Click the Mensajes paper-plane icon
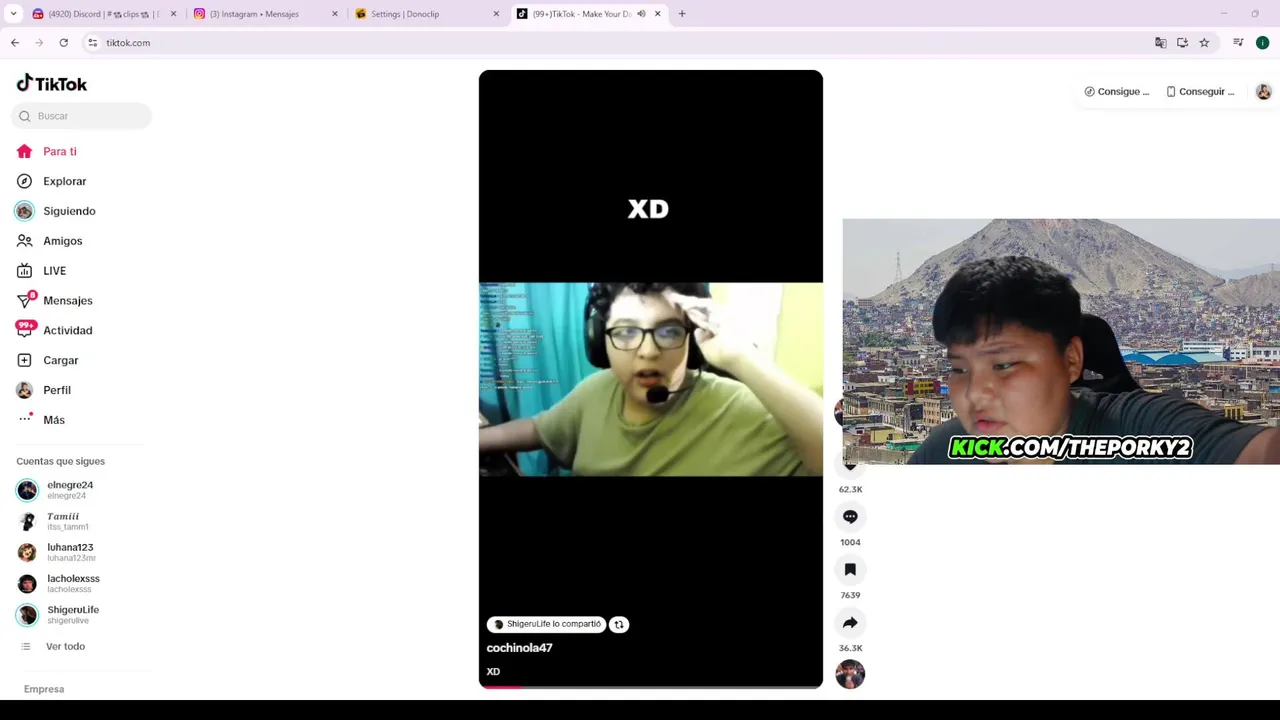 coord(24,300)
